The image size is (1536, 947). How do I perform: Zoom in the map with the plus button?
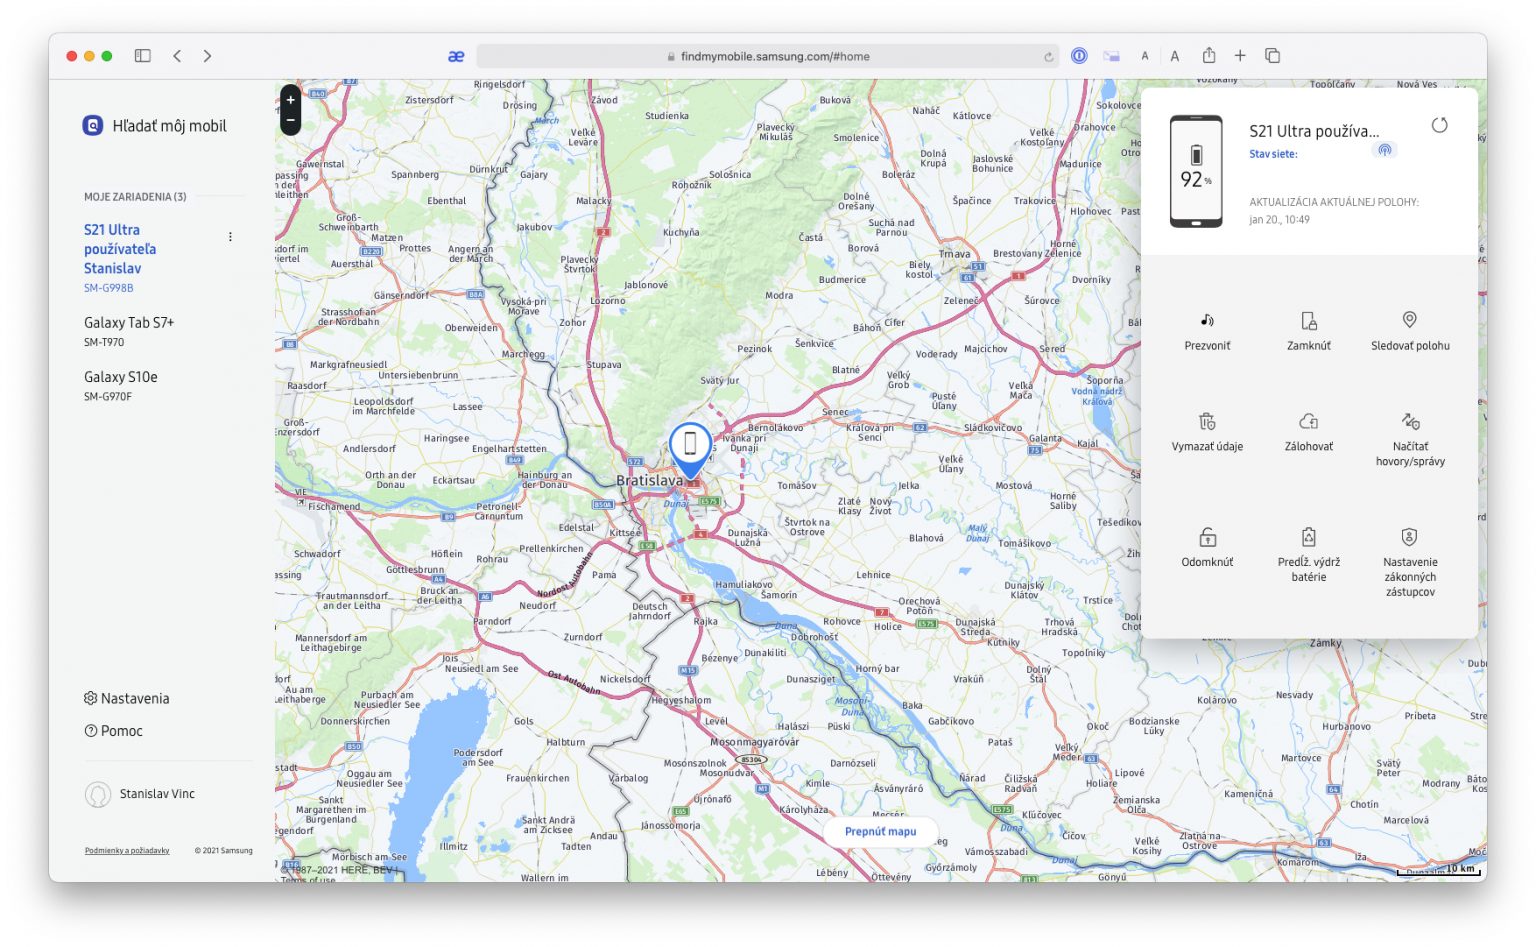(291, 100)
